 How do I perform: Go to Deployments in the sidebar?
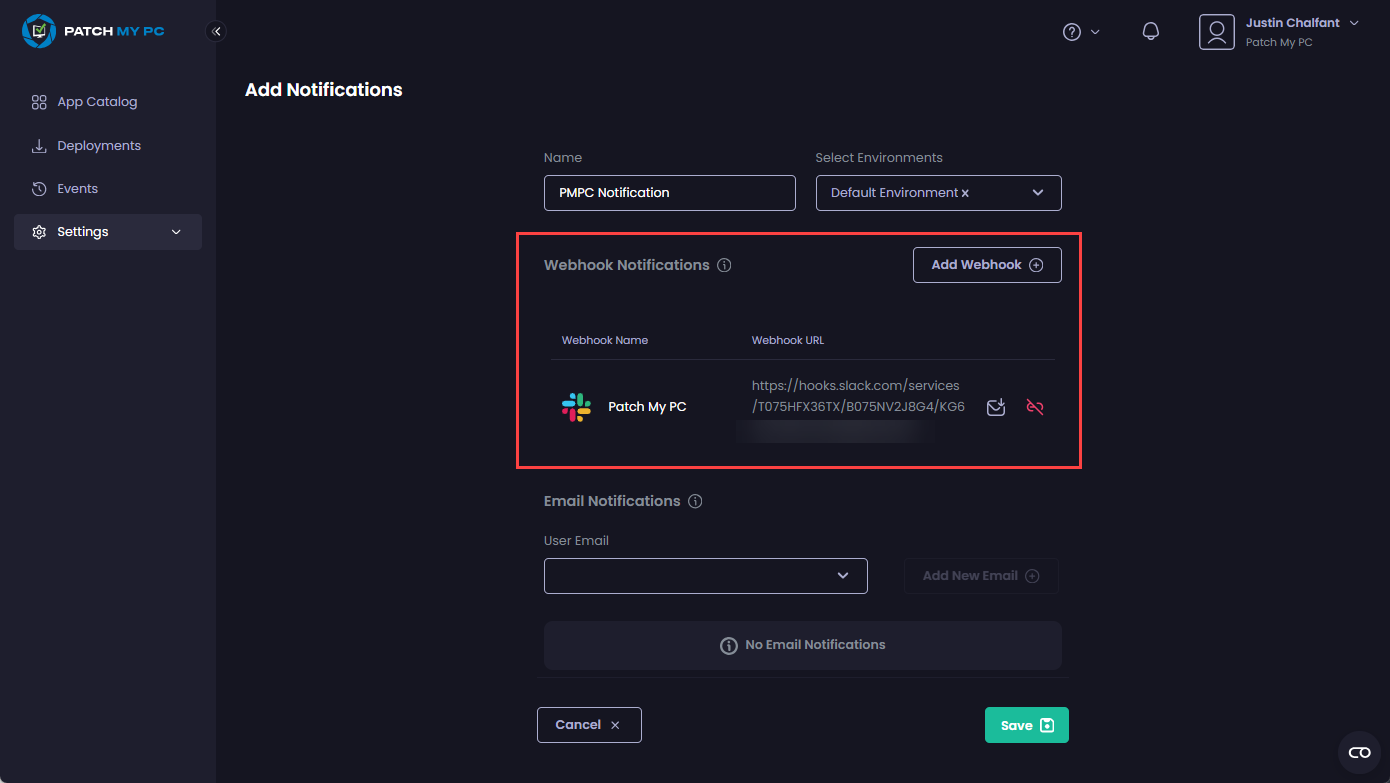[98, 146]
